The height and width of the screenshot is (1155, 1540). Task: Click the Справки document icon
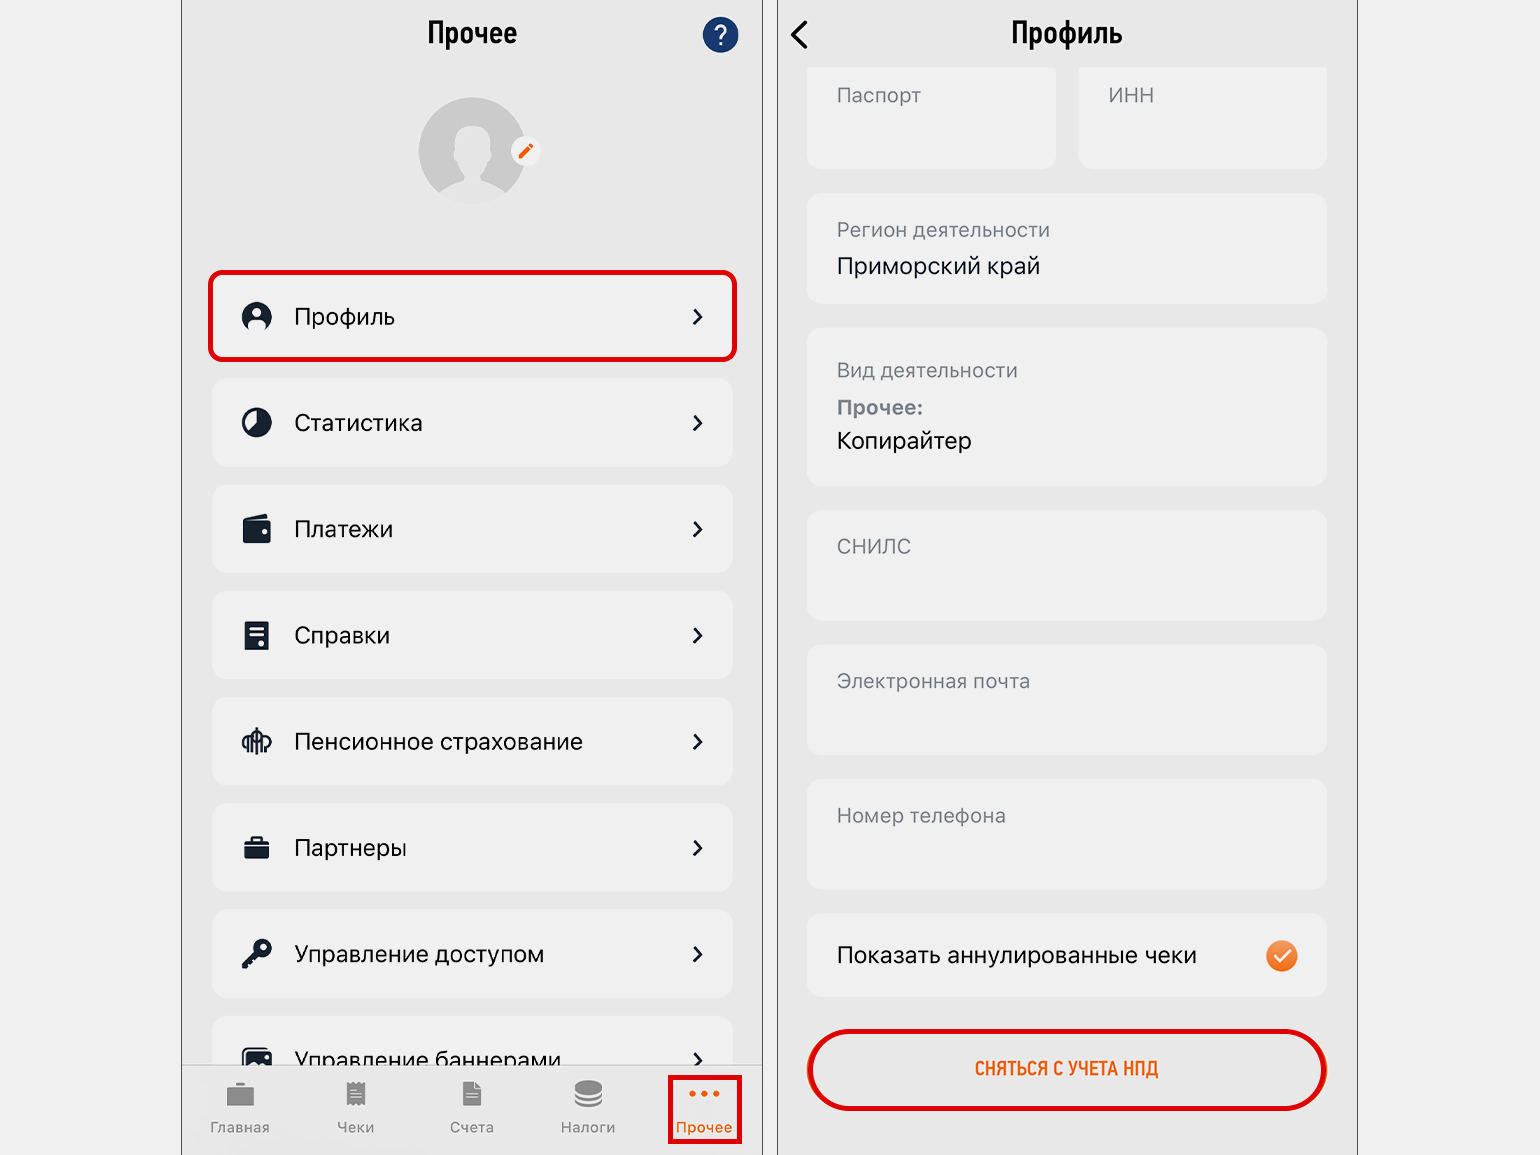click(257, 636)
